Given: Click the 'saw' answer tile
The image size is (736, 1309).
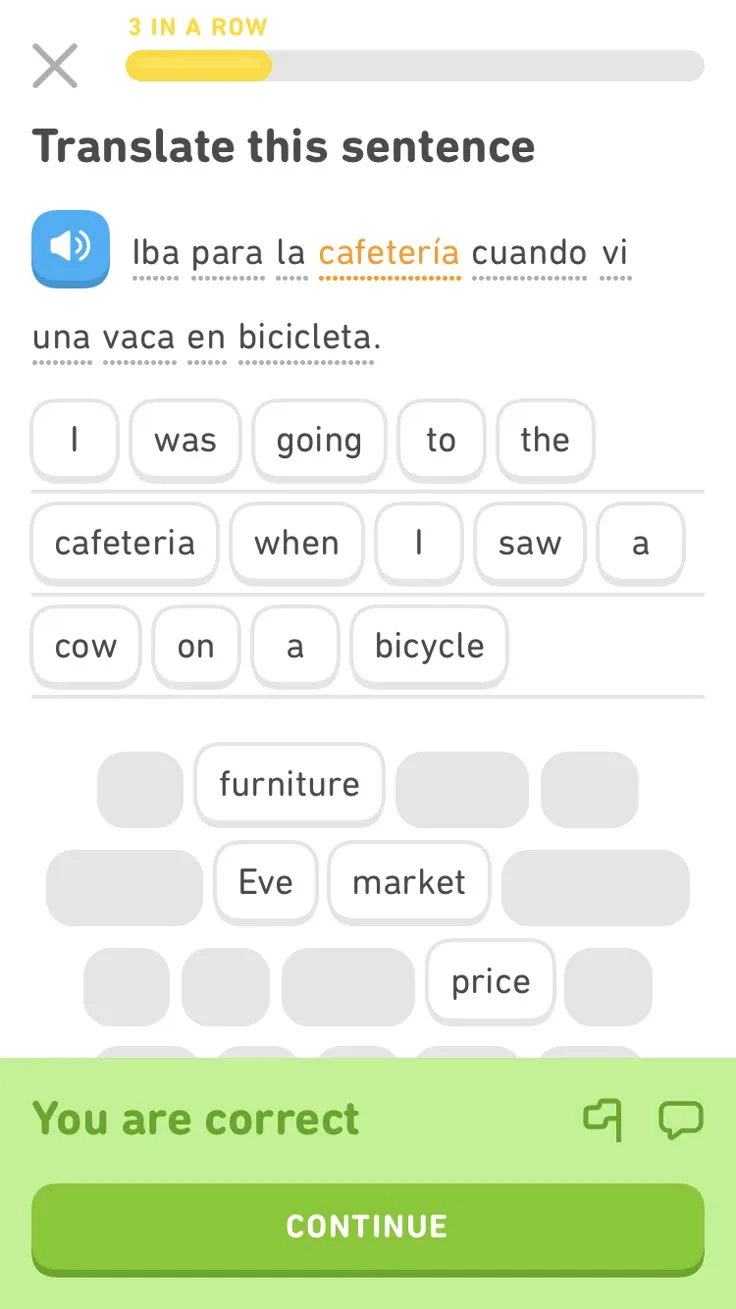Looking at the screenshot, I should pos(529,543).
